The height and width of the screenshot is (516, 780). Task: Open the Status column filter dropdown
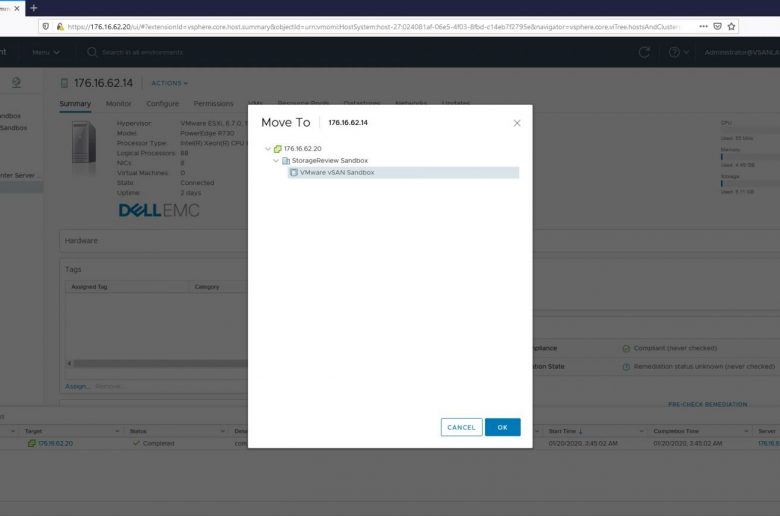(x=222, y=431)
